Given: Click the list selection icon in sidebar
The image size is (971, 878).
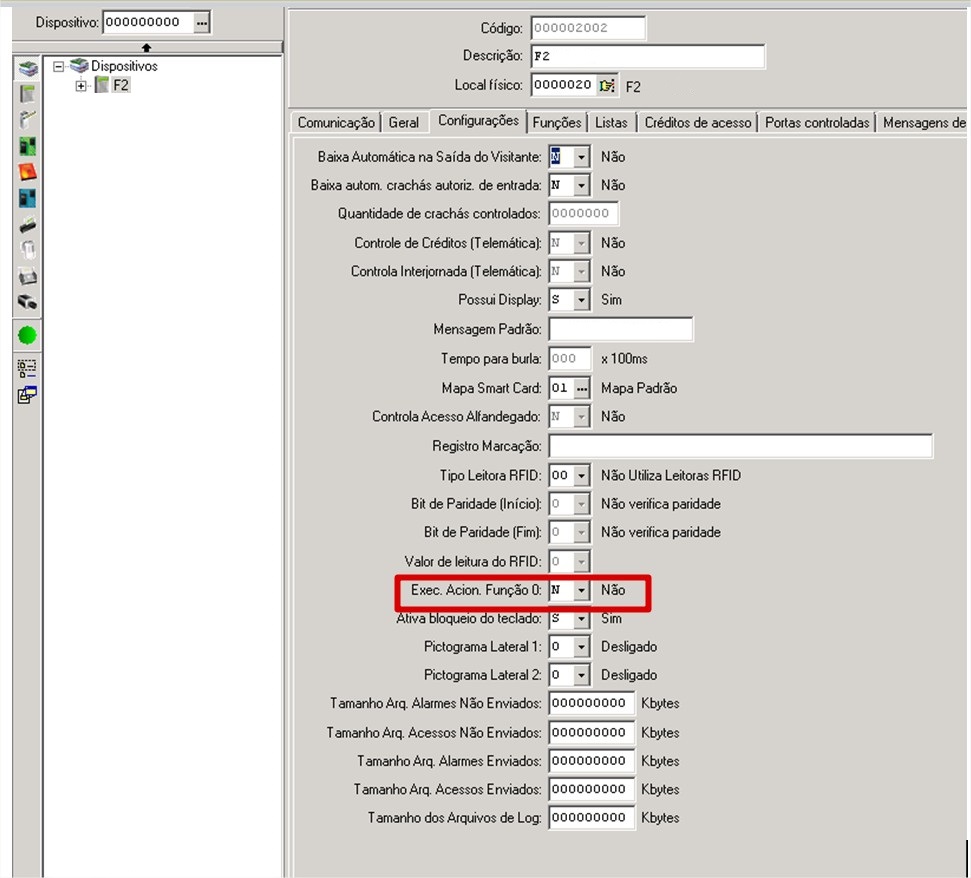Looking at the screenshot, I should point(27,368).
